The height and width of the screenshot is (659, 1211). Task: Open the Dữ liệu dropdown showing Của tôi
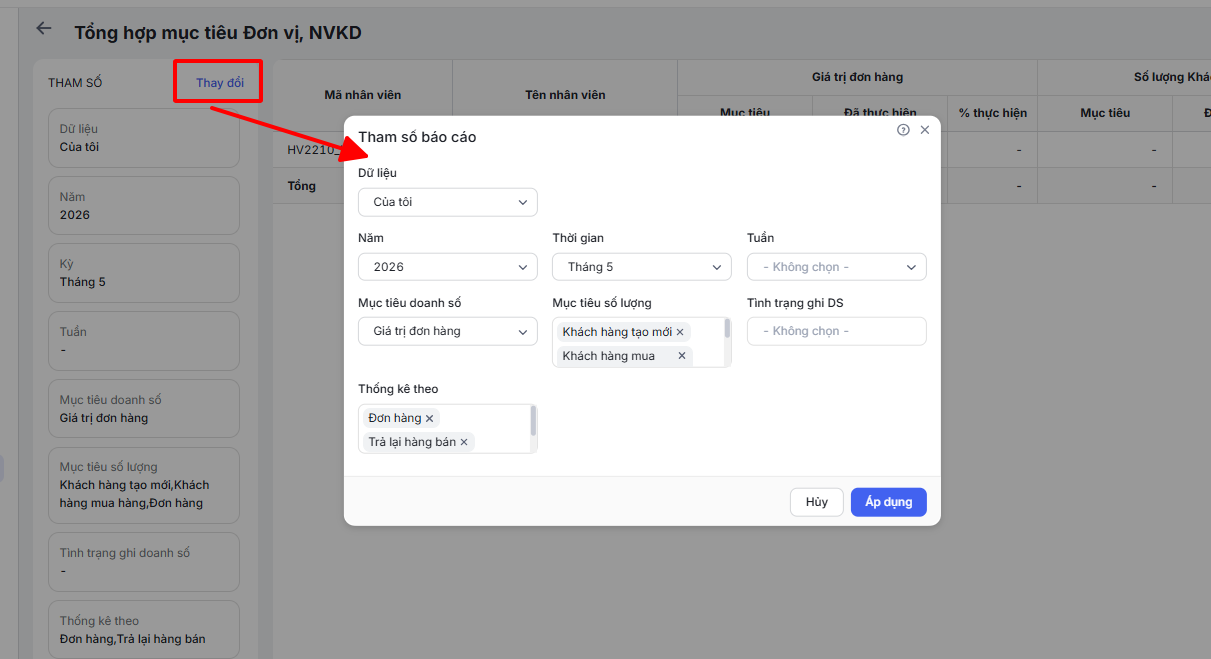pyautogui.click(x=448, y=202)
